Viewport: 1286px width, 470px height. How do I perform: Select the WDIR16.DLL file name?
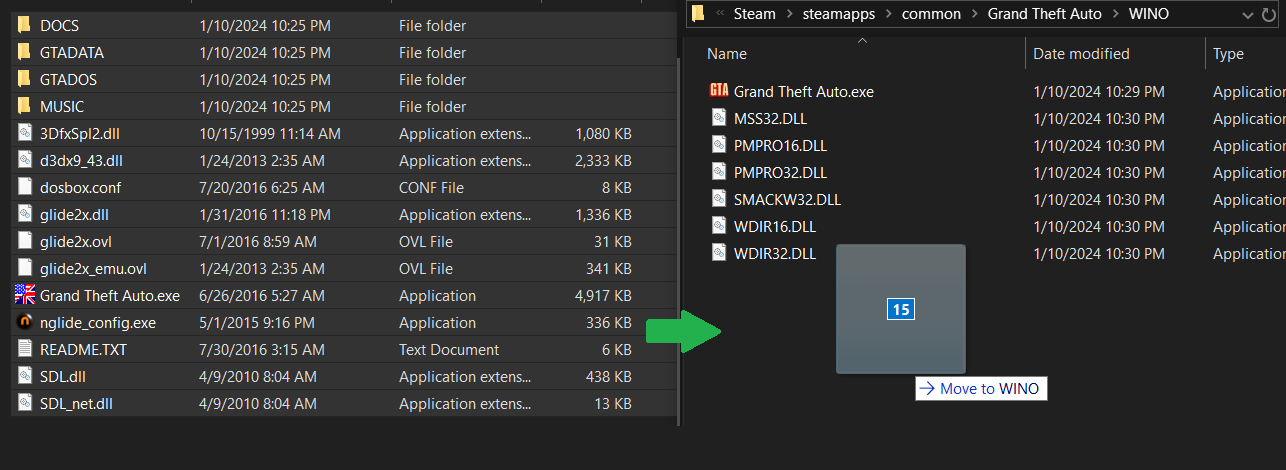coord(775,226)
